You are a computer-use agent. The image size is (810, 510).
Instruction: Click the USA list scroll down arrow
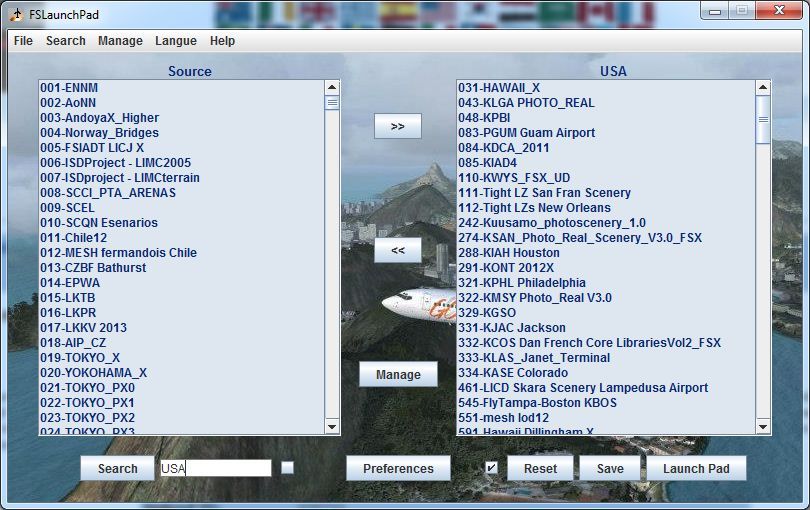click(x=763, y=427)
